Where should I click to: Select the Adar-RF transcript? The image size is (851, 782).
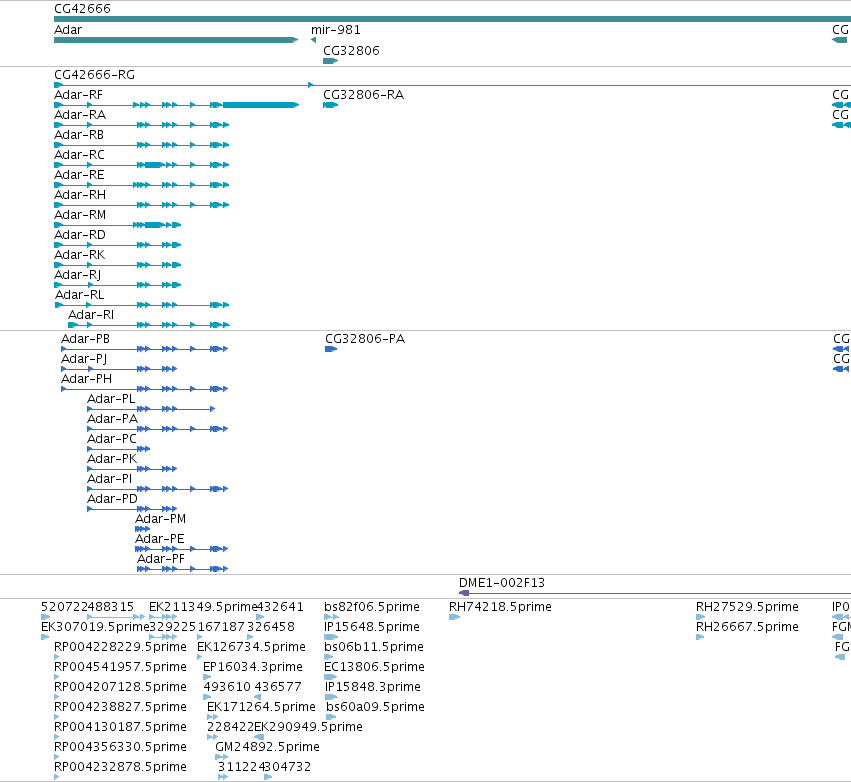click(x=176, y=105)
